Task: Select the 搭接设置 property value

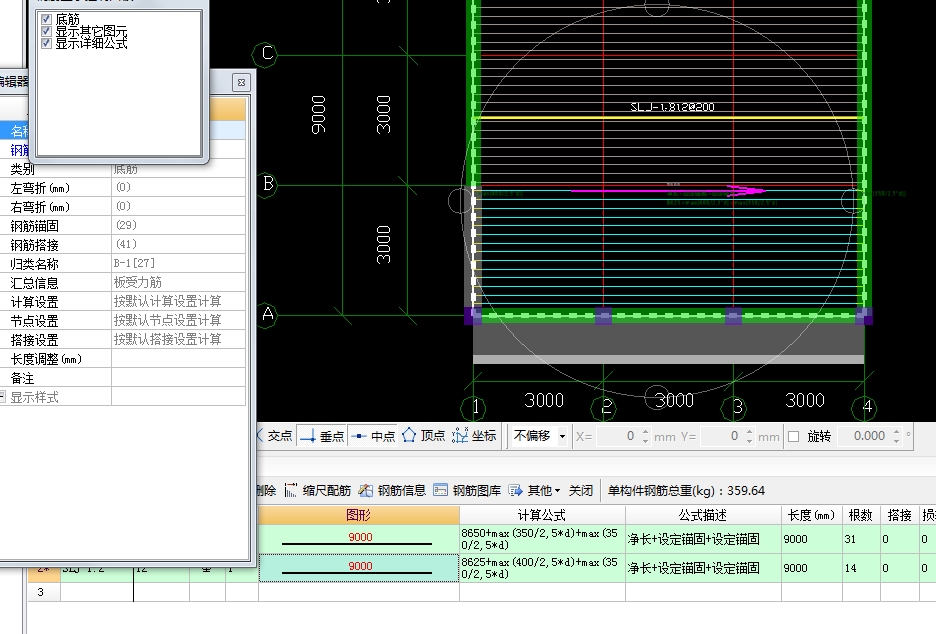Action: pos(178,340)
